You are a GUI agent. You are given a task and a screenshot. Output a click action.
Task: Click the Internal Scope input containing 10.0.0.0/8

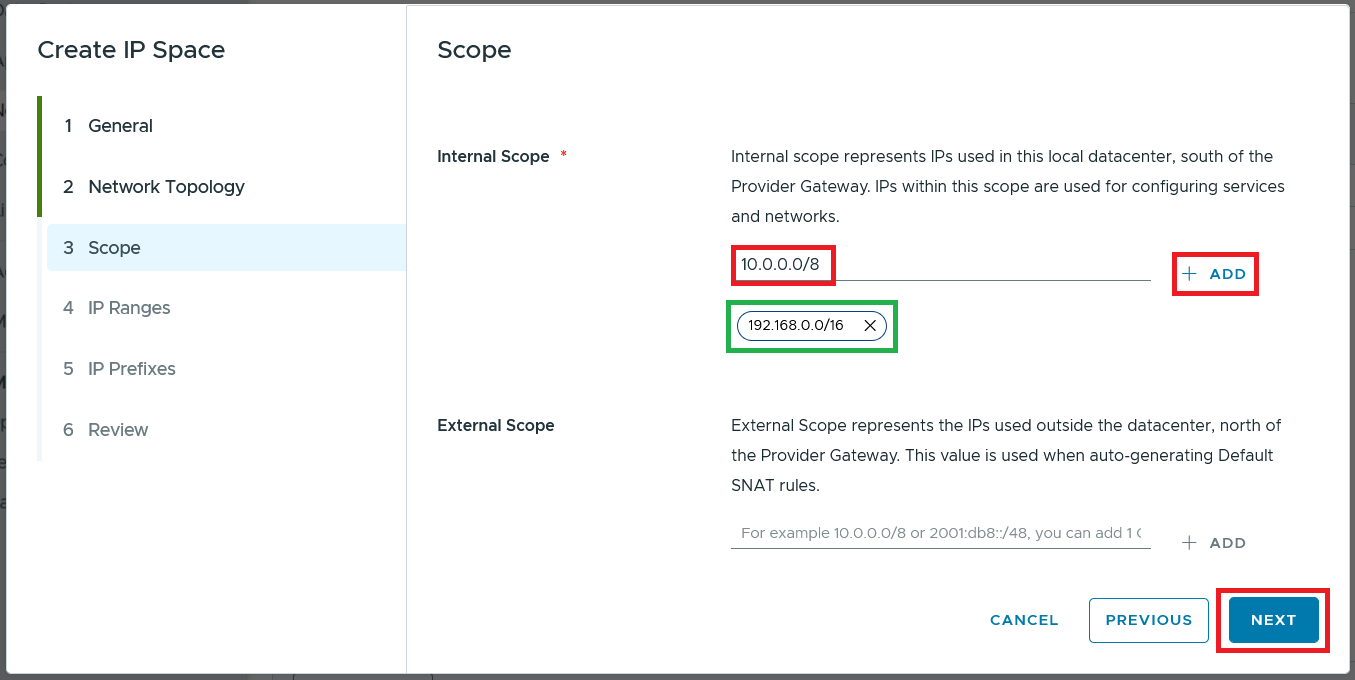click(x=940, y=265)
